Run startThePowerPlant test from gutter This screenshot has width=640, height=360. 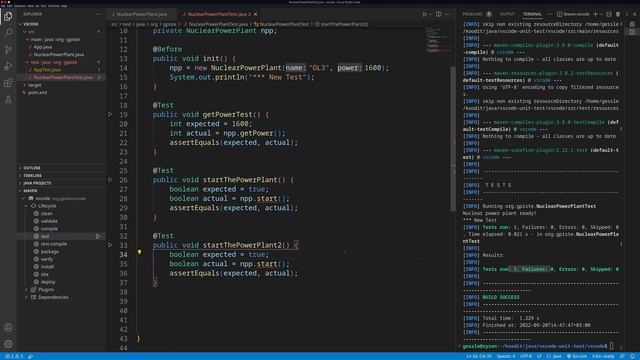[110, 180]
